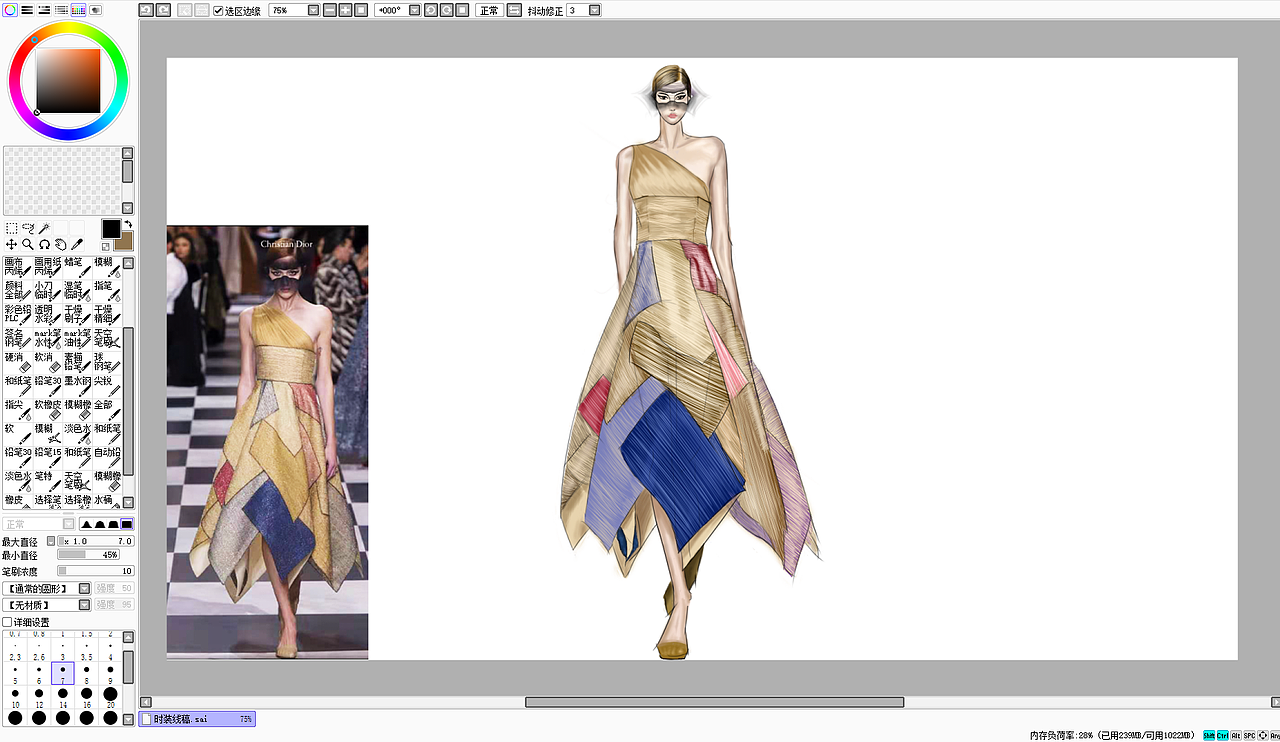The height and width of the screenshot is (742, 1280).
Task: Choose the 素描铅笔 sketch pencil brush
Action: point(77,363)
